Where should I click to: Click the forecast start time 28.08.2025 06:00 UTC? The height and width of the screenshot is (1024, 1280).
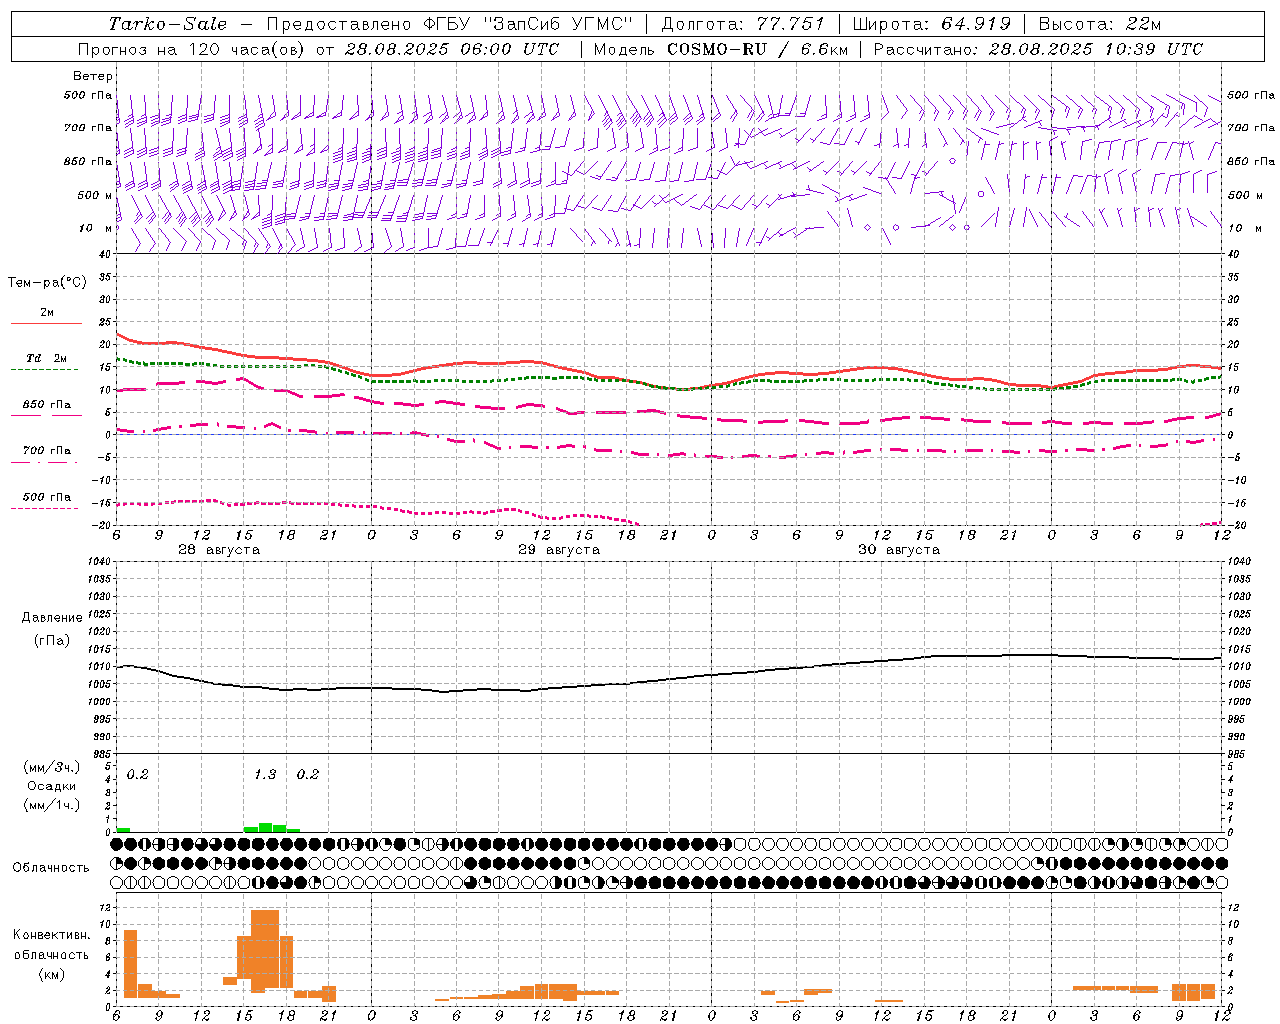coord(451,49)
